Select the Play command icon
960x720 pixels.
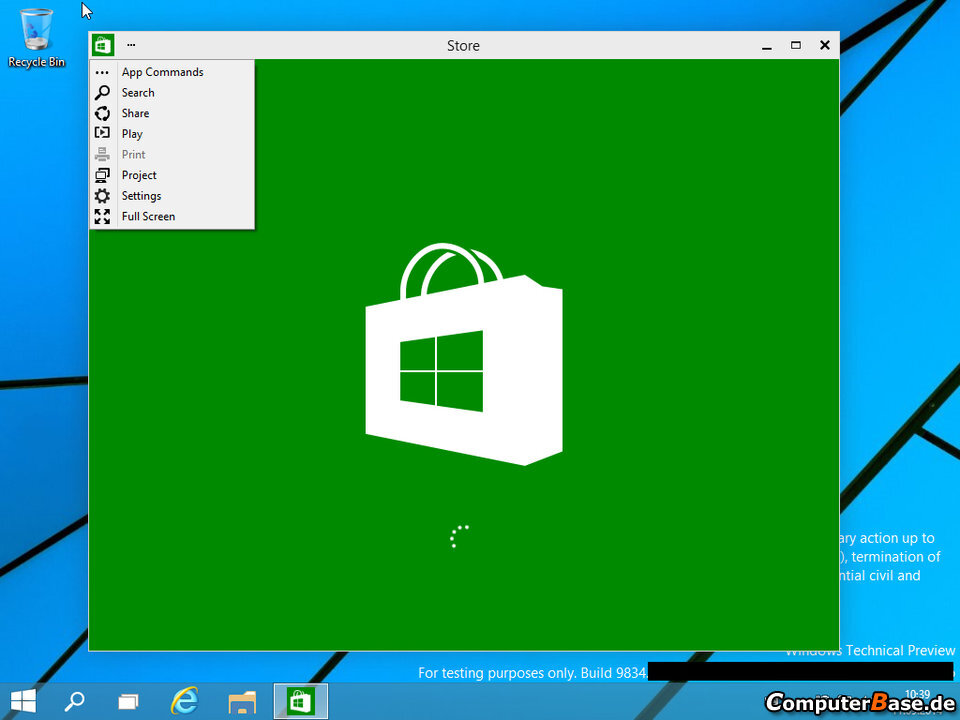pos(102,133)
